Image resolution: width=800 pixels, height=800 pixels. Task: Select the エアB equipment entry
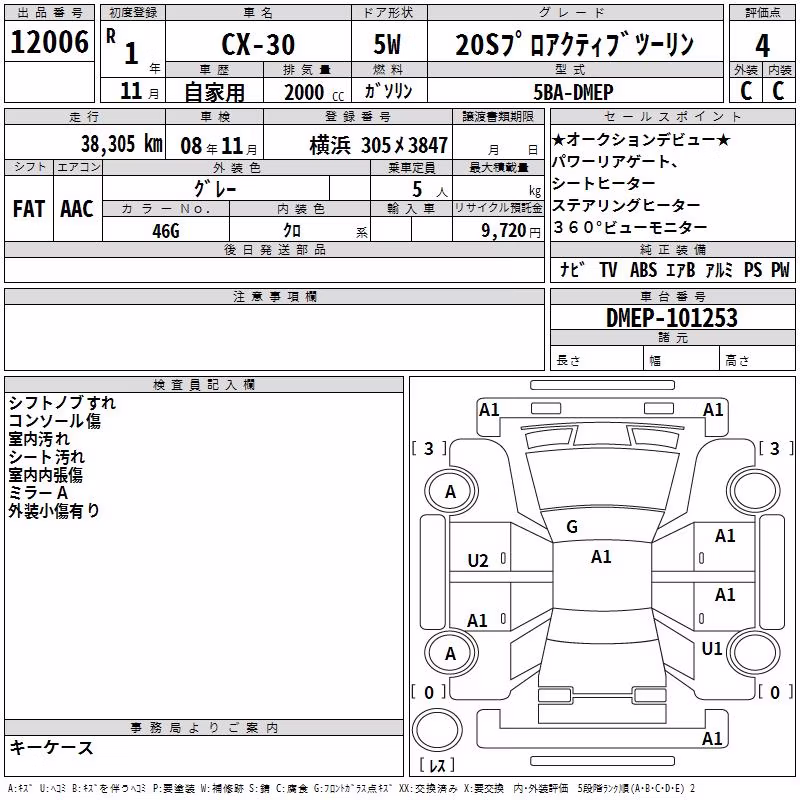click(681, 269)
